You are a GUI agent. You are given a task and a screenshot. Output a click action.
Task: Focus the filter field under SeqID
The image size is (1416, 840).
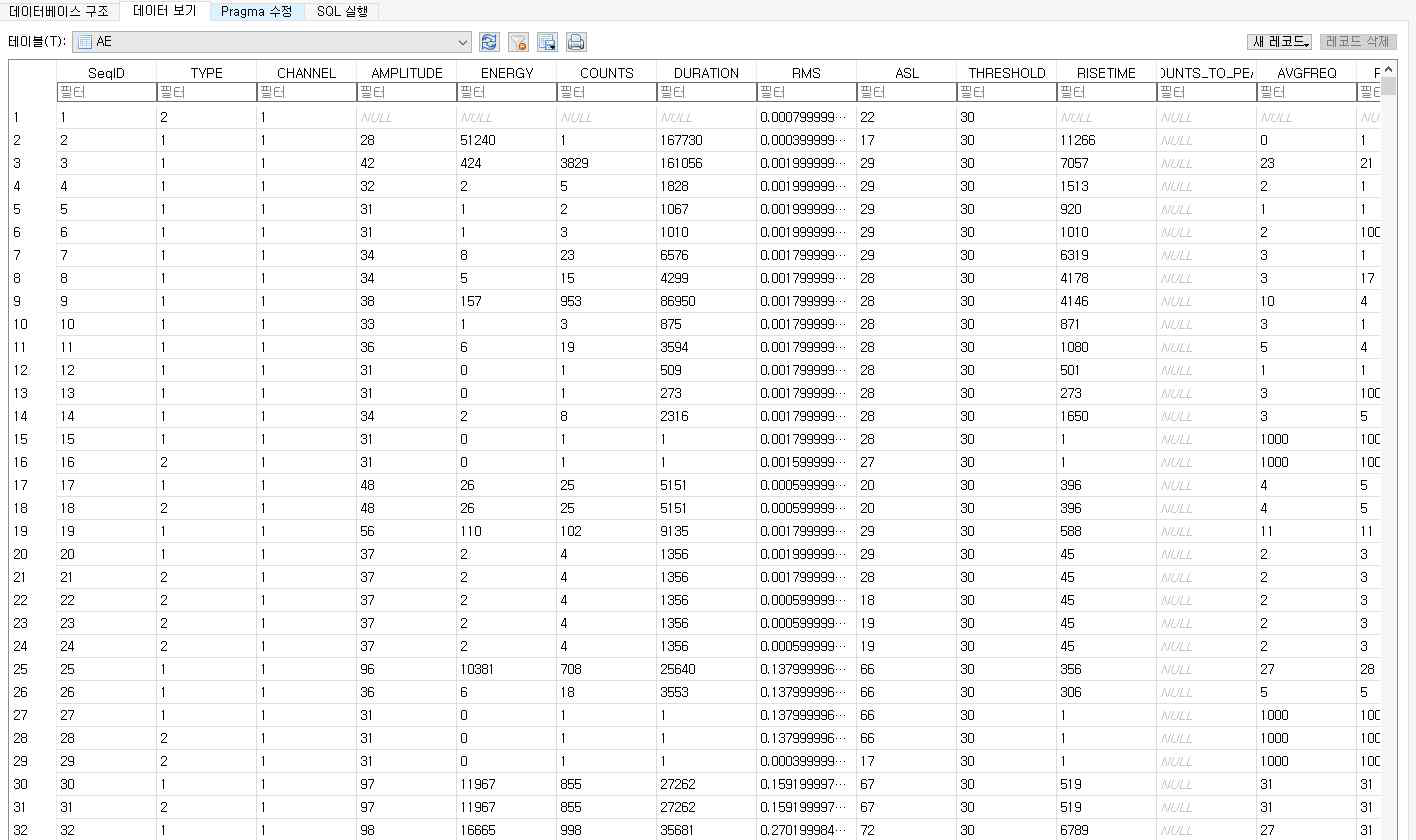click(x=106, y=92)
